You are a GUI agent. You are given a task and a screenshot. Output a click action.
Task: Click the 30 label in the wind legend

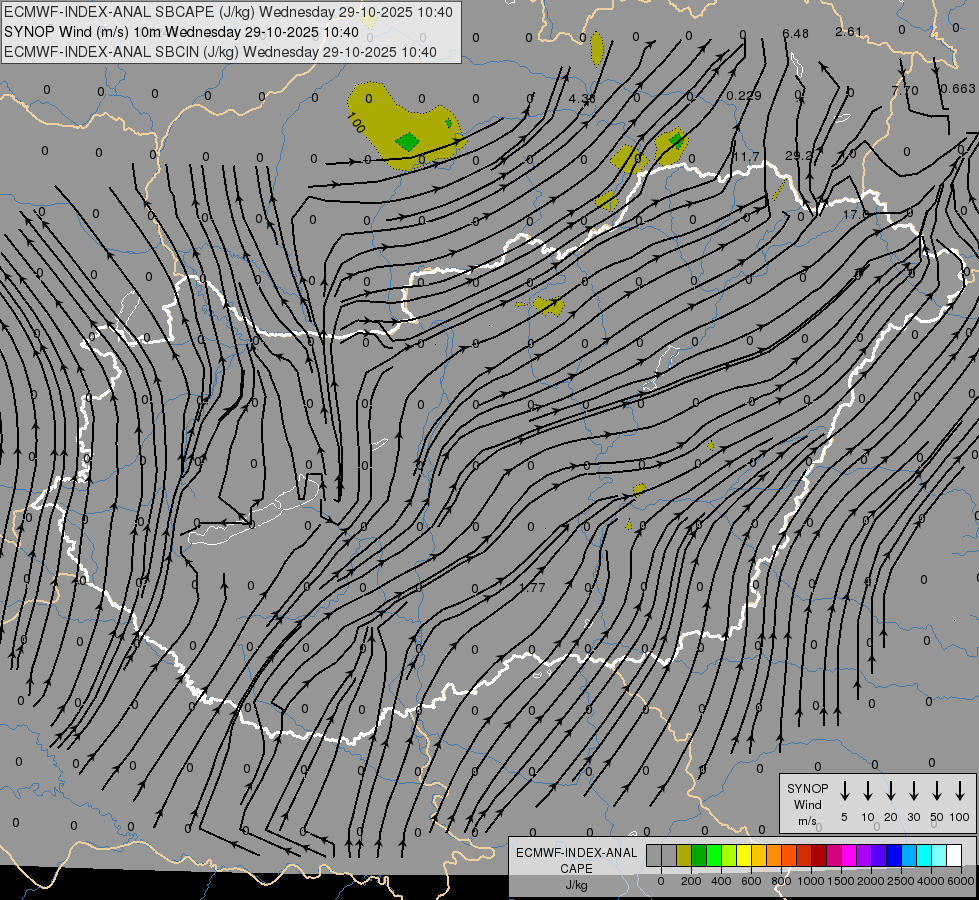(913, 817)
